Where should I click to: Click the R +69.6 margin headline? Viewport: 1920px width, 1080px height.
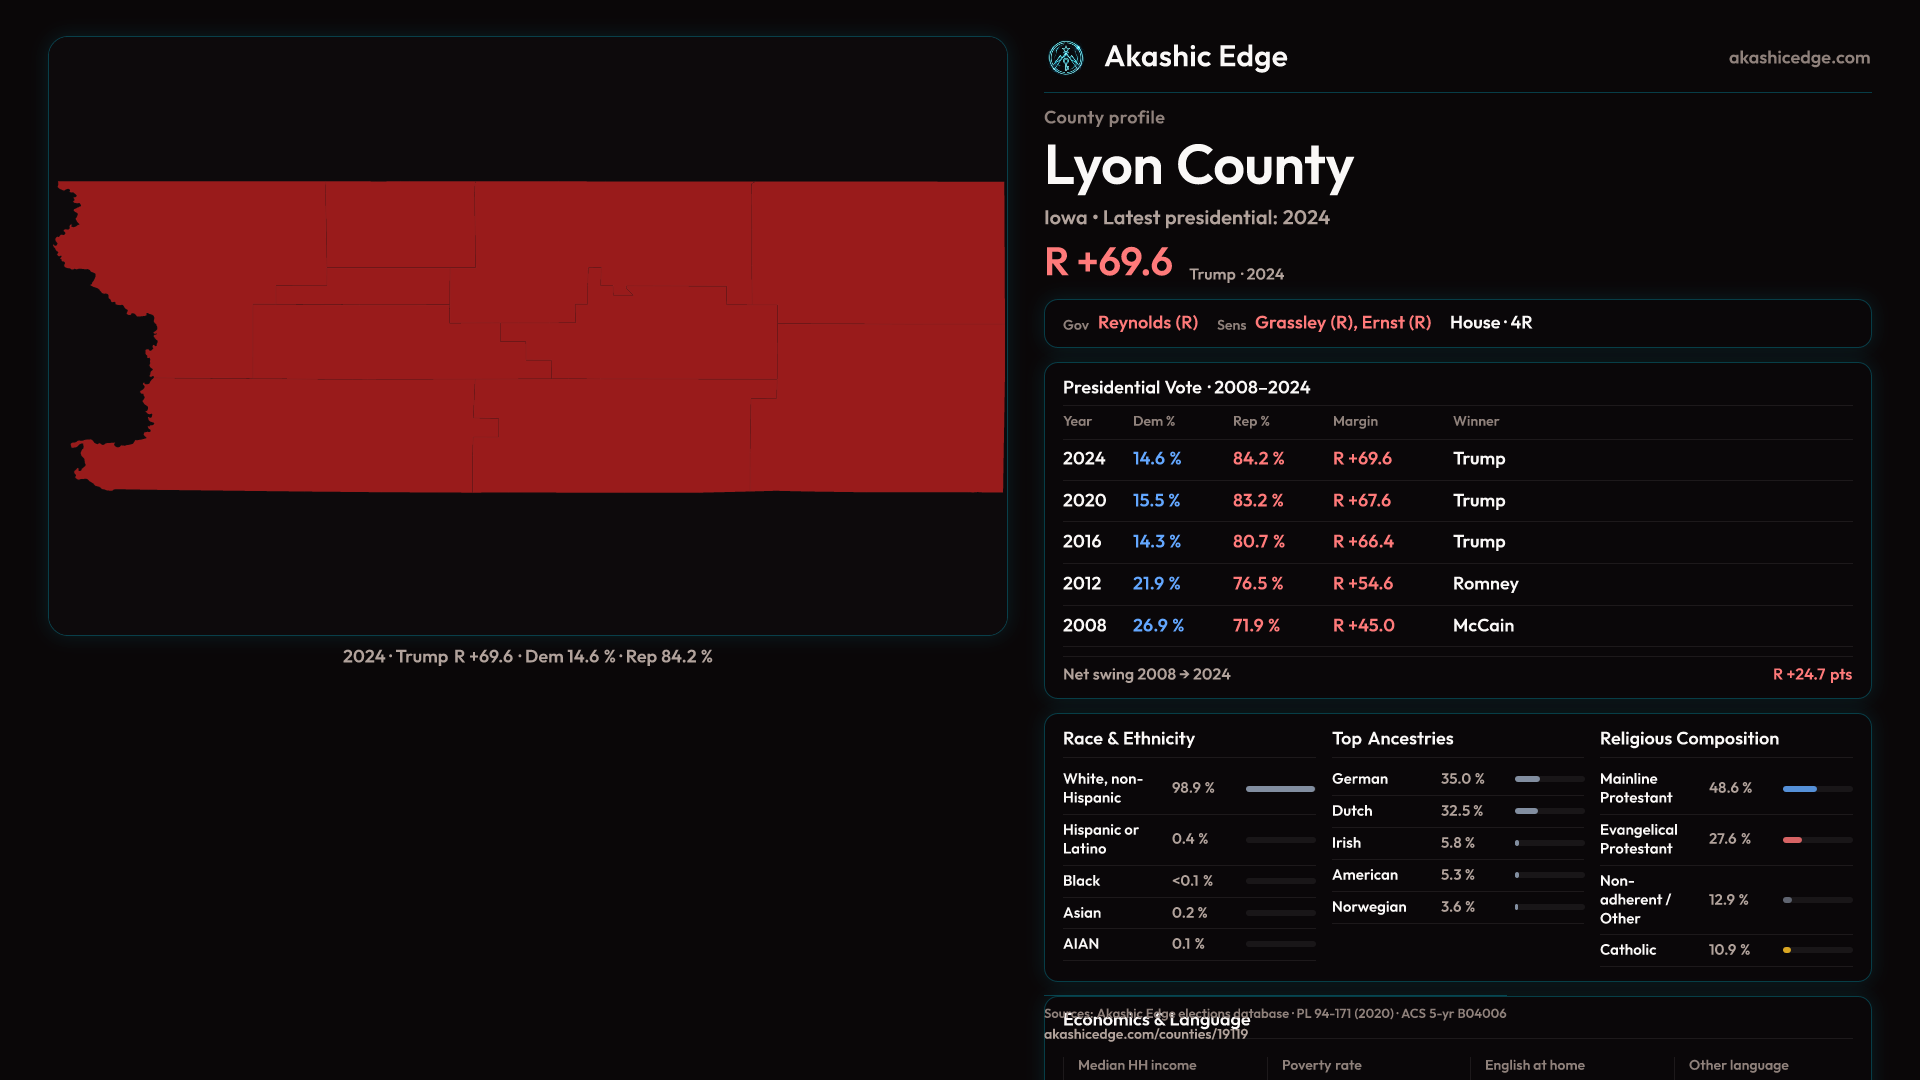pyautogui.click(x=1108, y=263)
